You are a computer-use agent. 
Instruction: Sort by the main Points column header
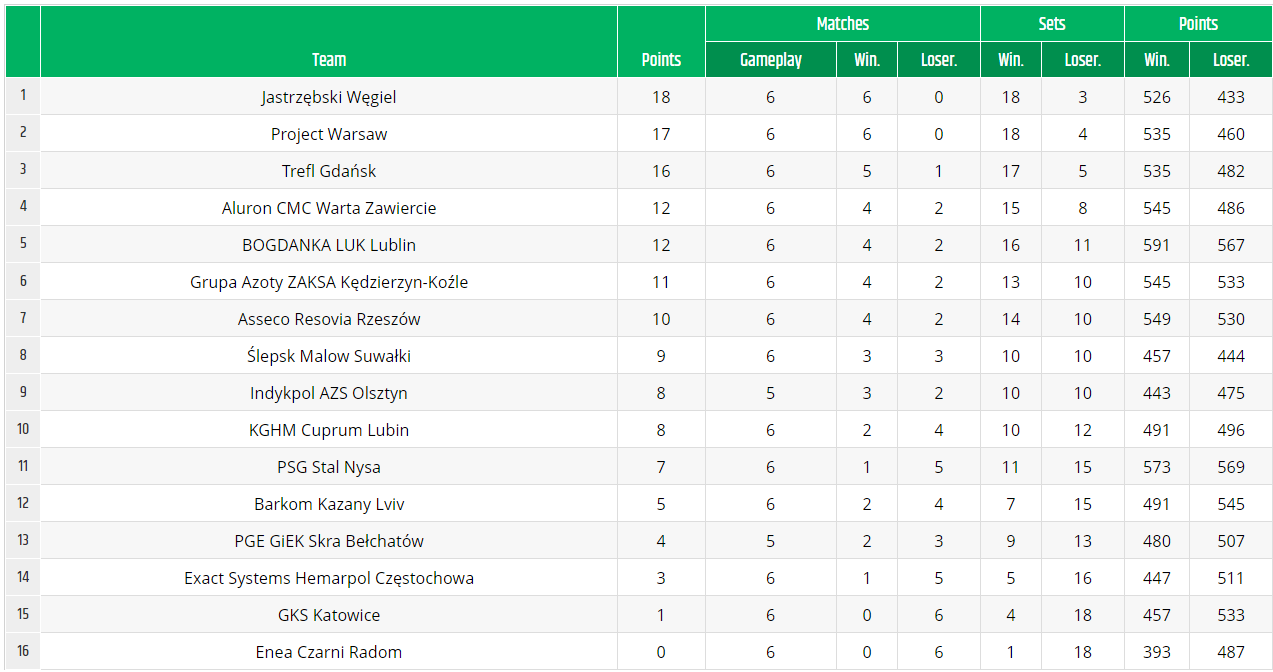click(x=661, y=60)
